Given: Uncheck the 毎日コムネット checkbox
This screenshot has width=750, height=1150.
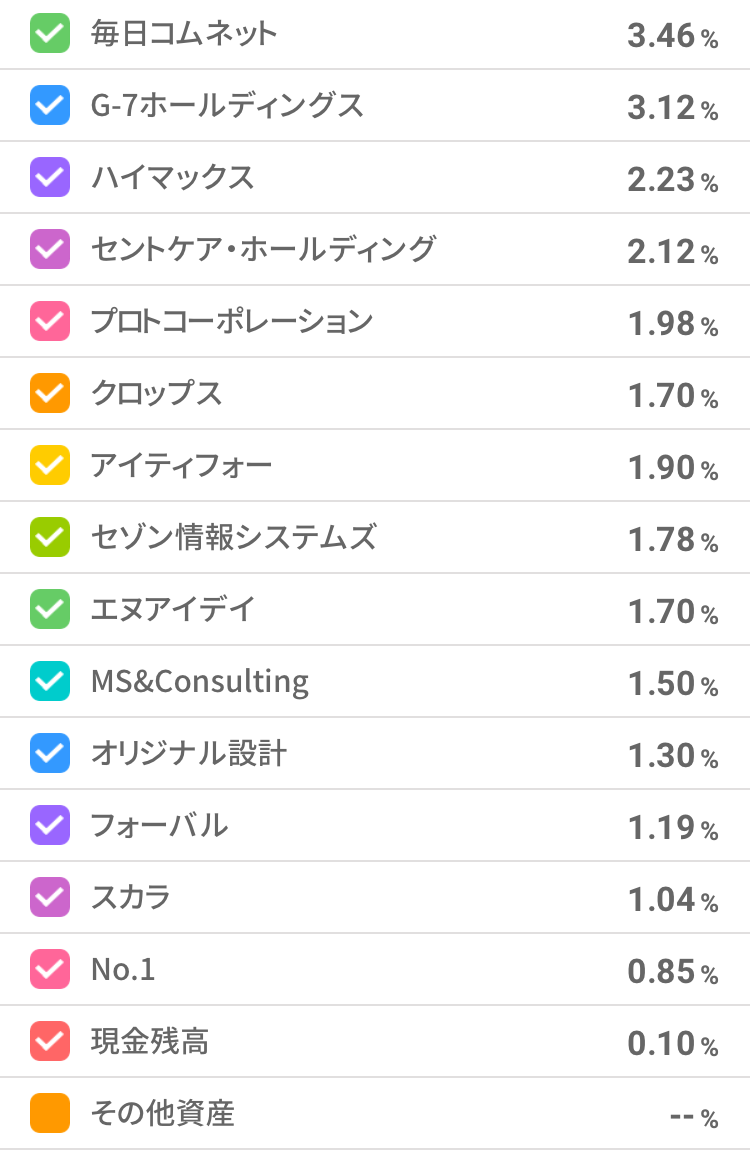Looking at the screenshot, I should [x=50, y=34].
